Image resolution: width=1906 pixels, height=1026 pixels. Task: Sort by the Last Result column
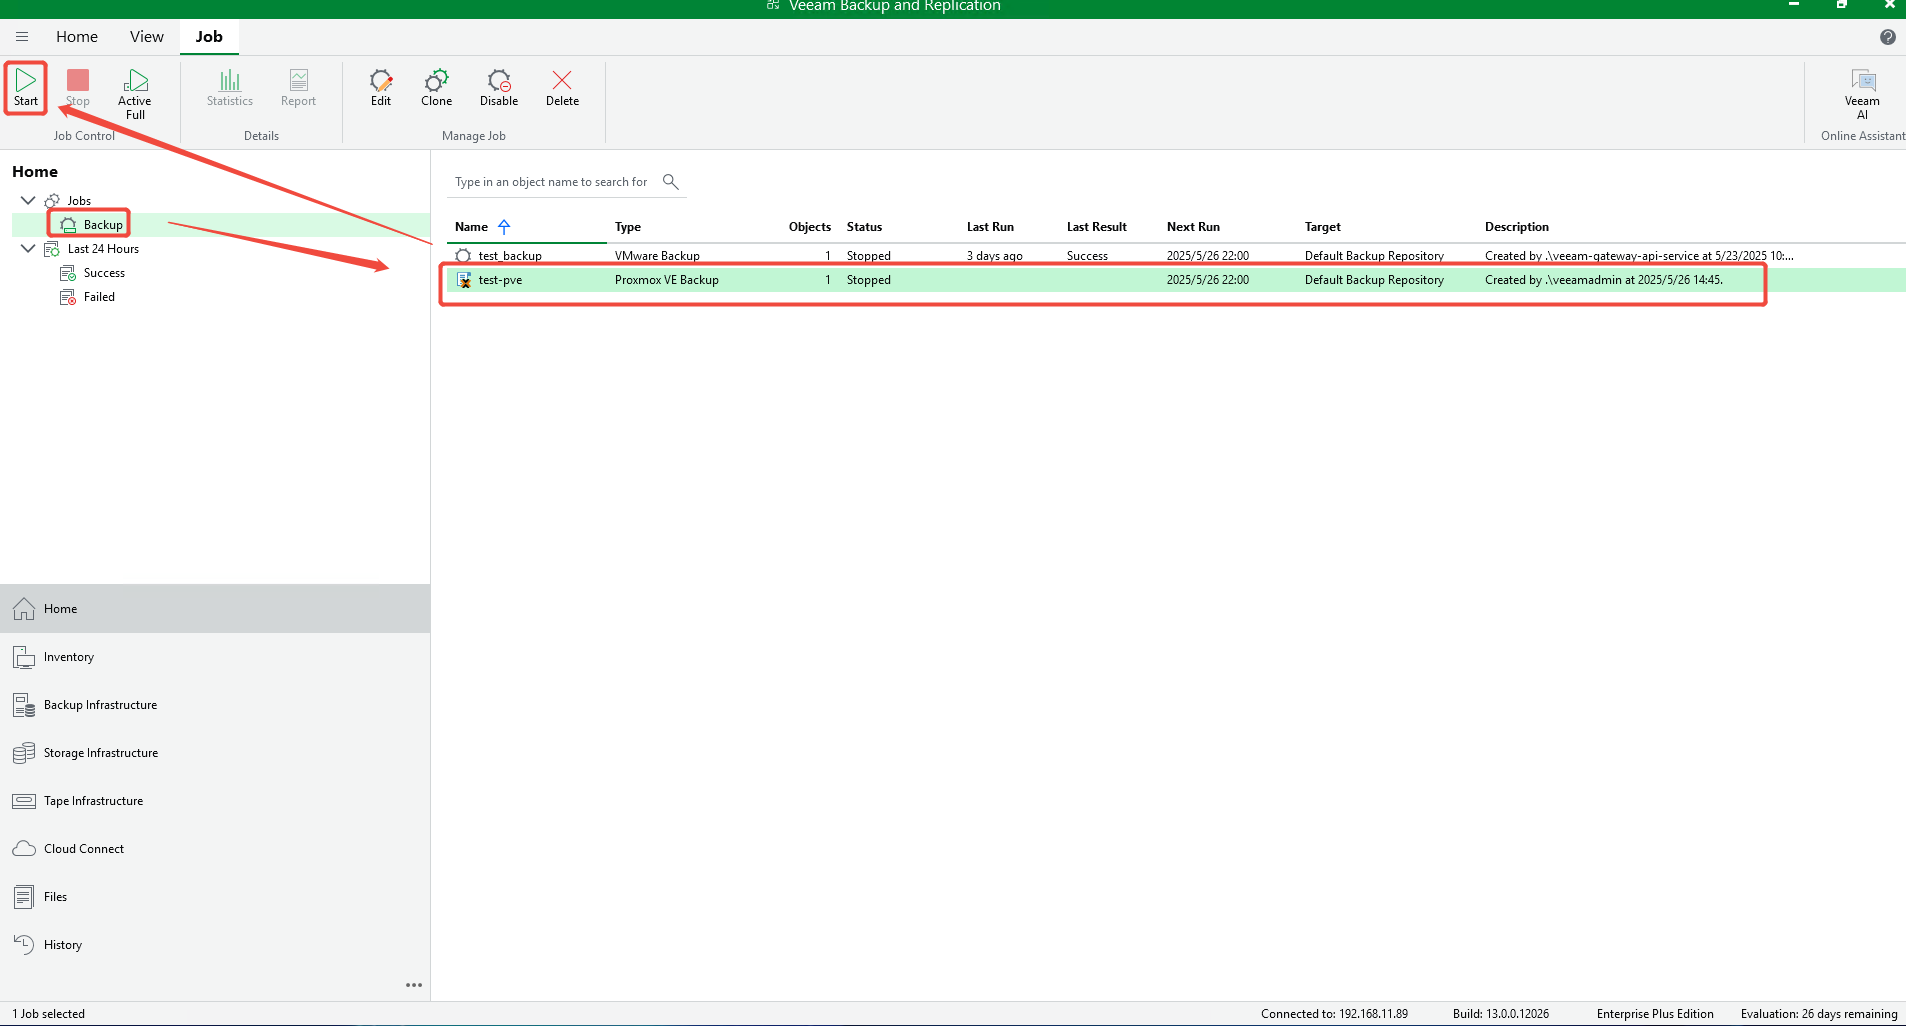tap(1097, 227)
